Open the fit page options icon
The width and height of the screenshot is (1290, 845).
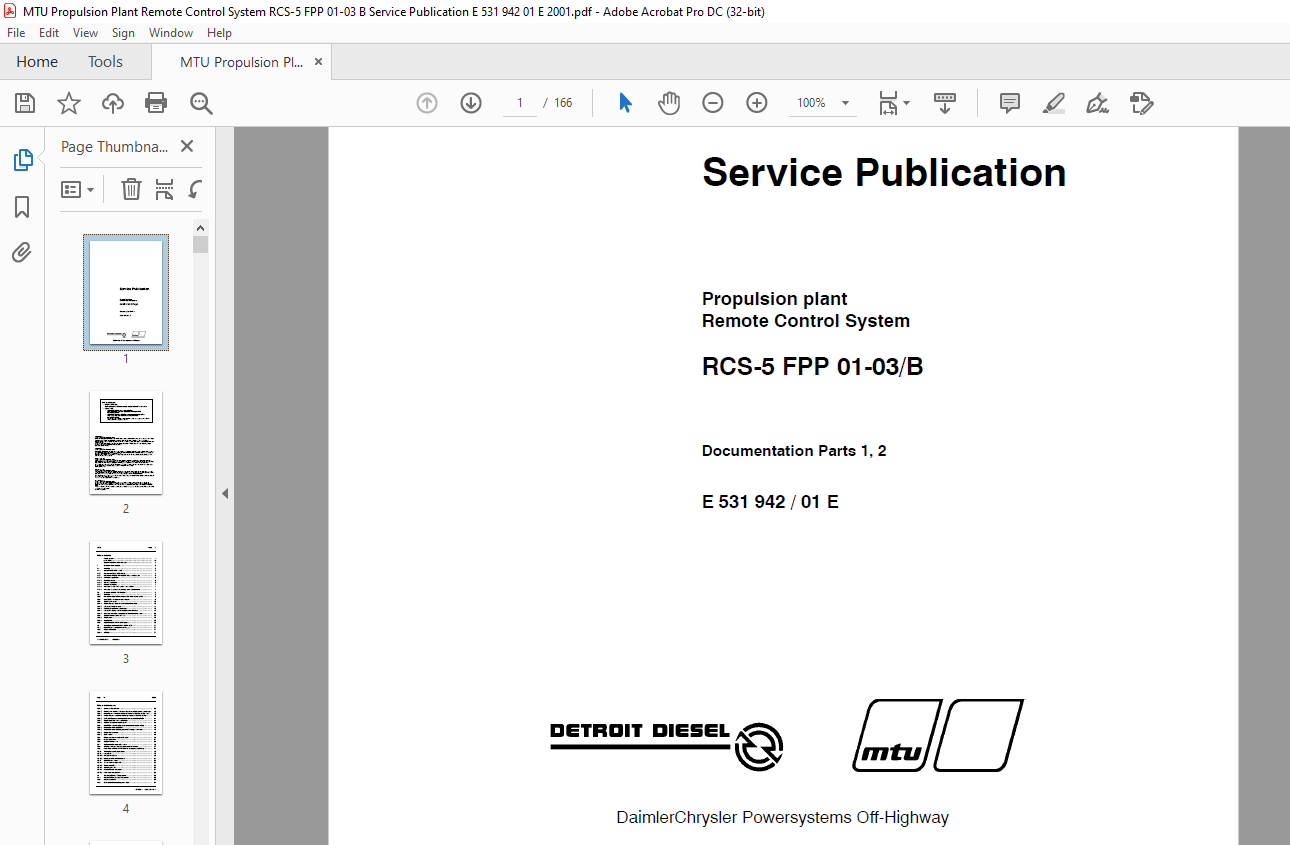click(888, 103)
